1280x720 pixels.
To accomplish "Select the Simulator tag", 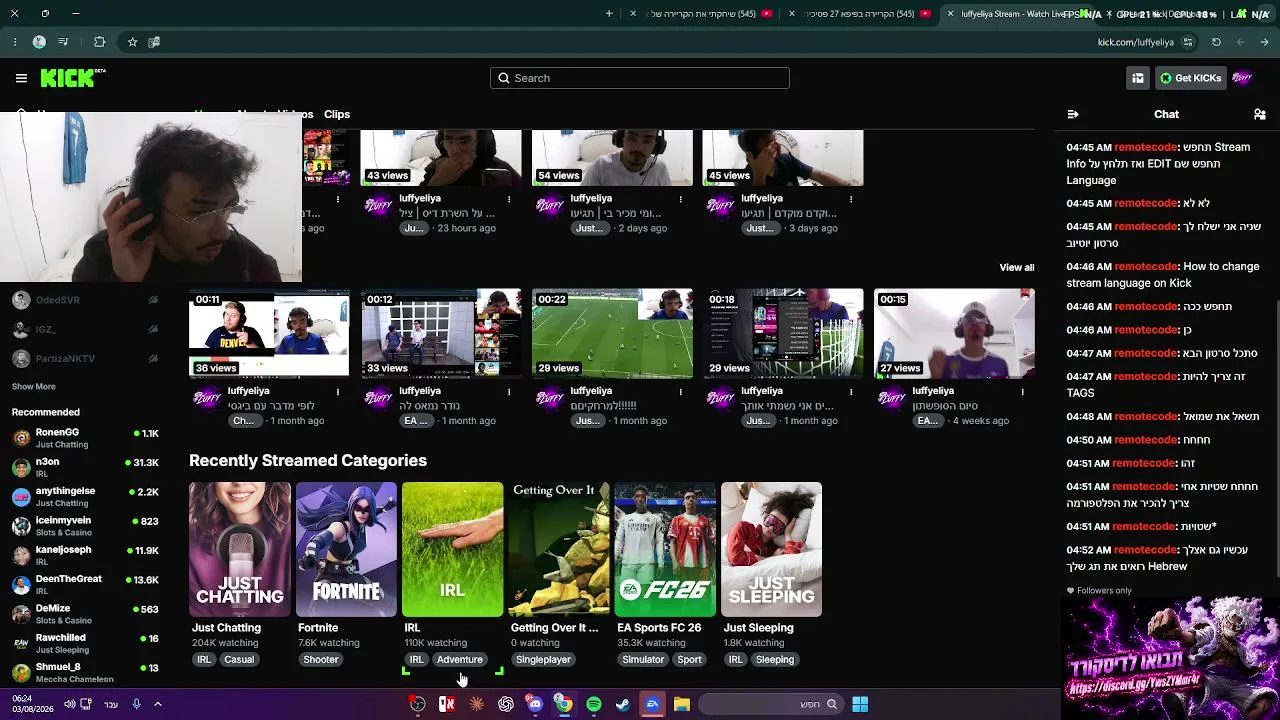I will coord(643,660).
